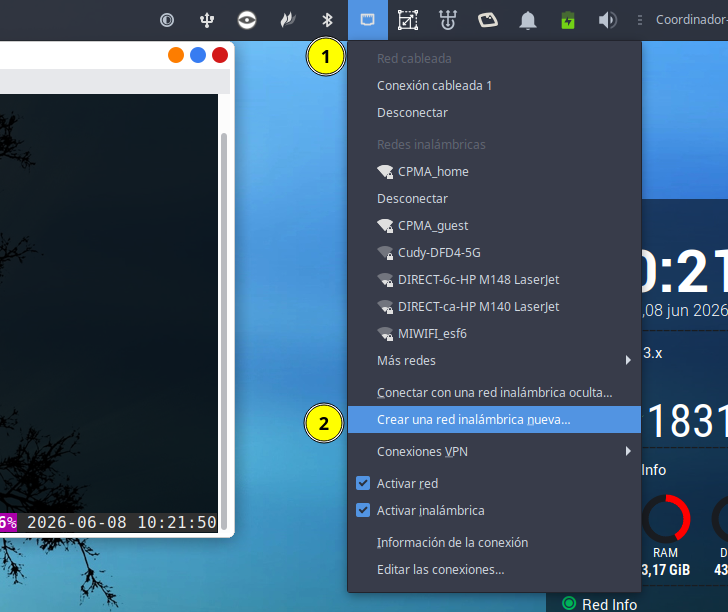Click the 3,17 GiB RAM value
This screenshot has height=612, width=728.
tap(666, 570)
